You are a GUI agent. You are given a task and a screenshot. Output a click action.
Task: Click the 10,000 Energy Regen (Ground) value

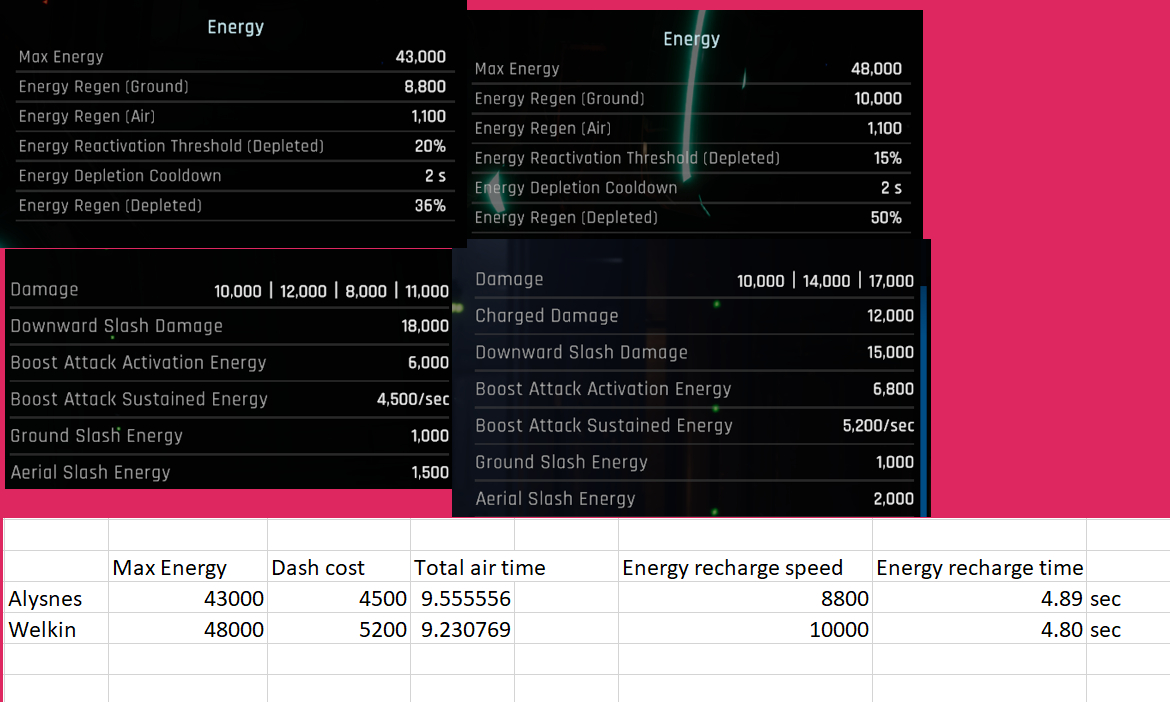878,98
